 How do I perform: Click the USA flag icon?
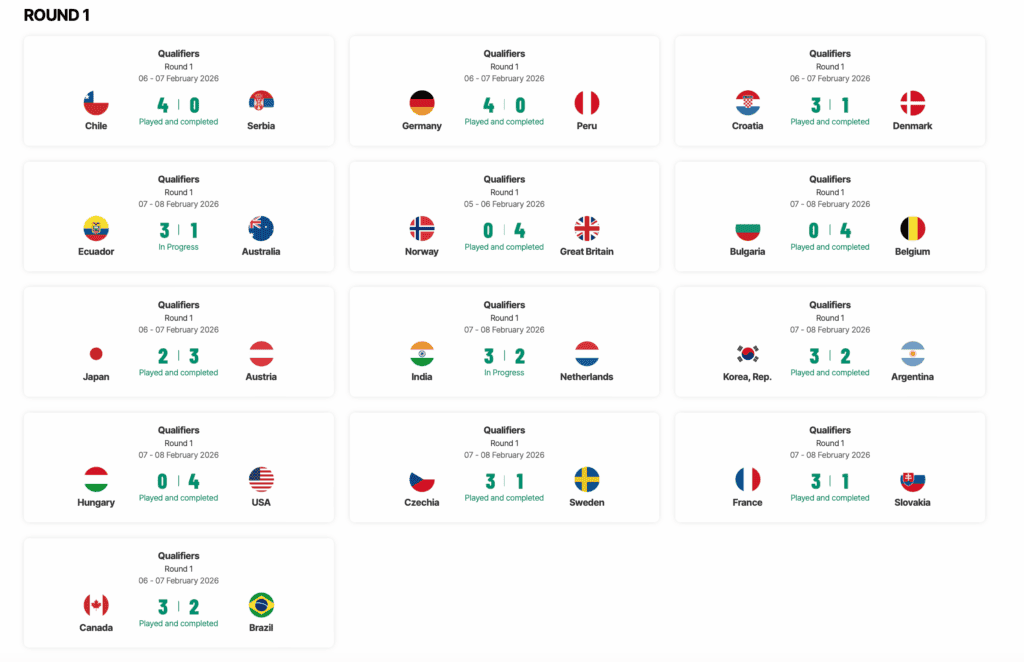click(x=261, y=479)
